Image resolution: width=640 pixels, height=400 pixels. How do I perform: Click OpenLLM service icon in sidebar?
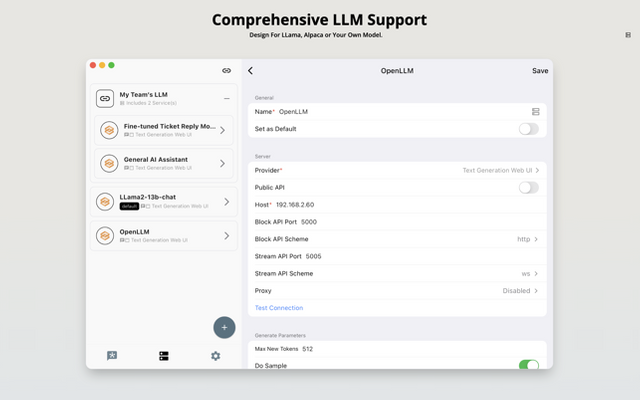point(105,236)
